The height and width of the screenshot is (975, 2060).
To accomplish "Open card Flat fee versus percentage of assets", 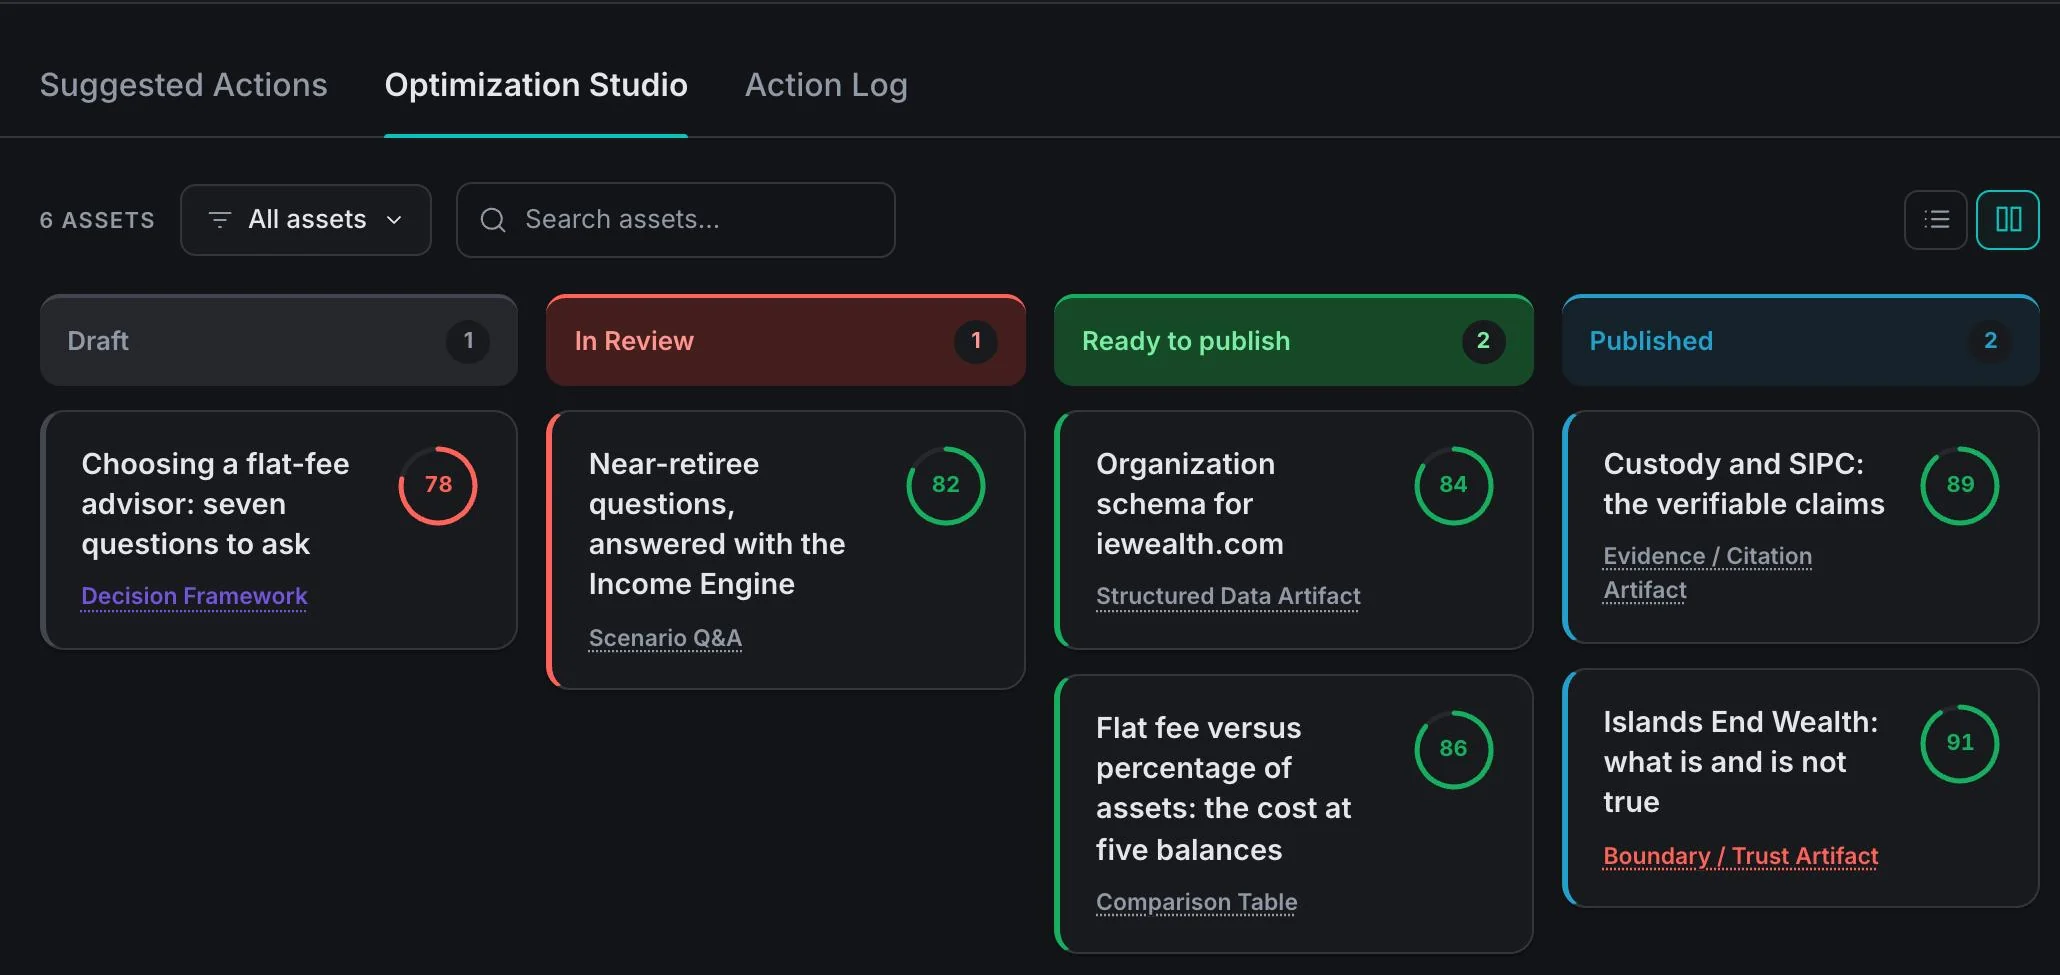I will 1294,814.
